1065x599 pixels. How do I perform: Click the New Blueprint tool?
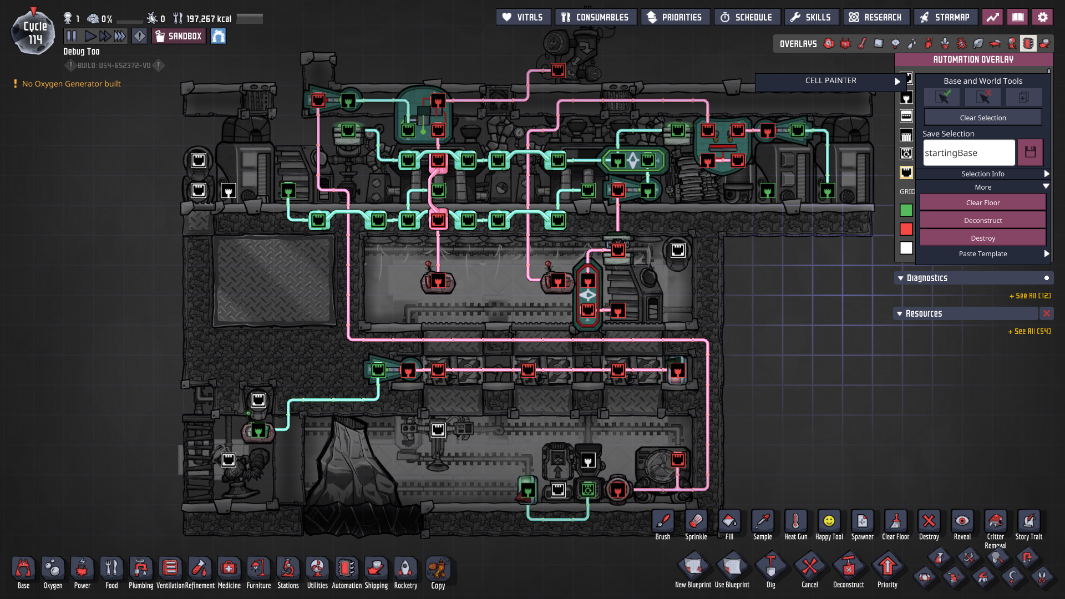coord(693,566)
